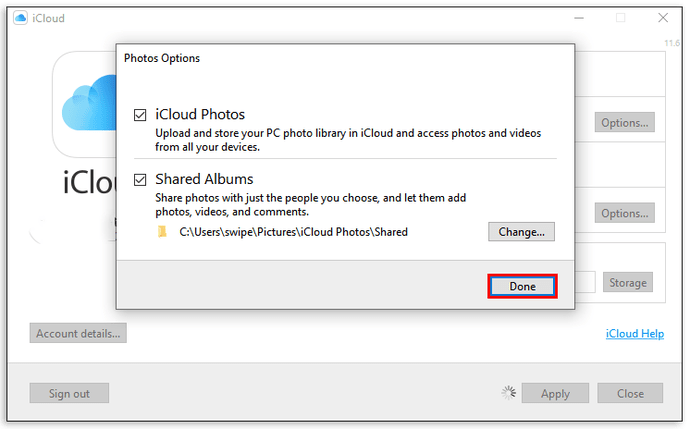Sign out of iCloud

69,393
